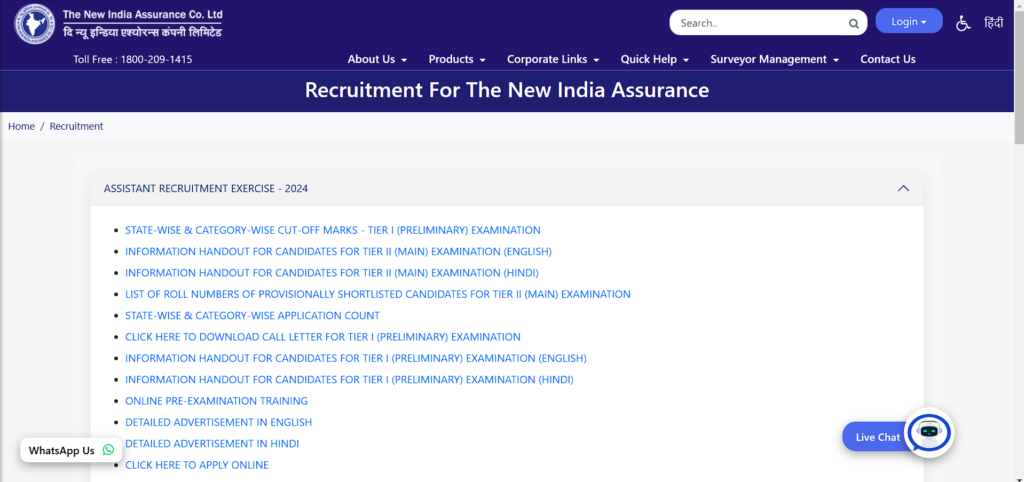Switch language to हिंदी

[x=993, y=22]
